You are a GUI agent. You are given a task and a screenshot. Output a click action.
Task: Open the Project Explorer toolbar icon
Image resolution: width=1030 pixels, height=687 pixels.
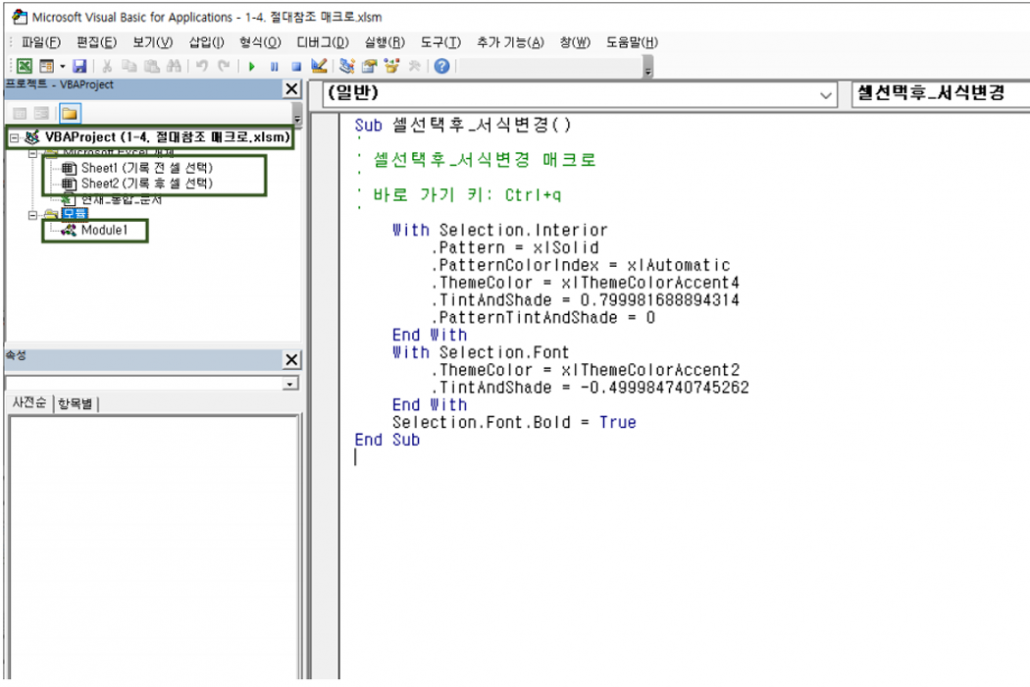(x=347, y=66)
